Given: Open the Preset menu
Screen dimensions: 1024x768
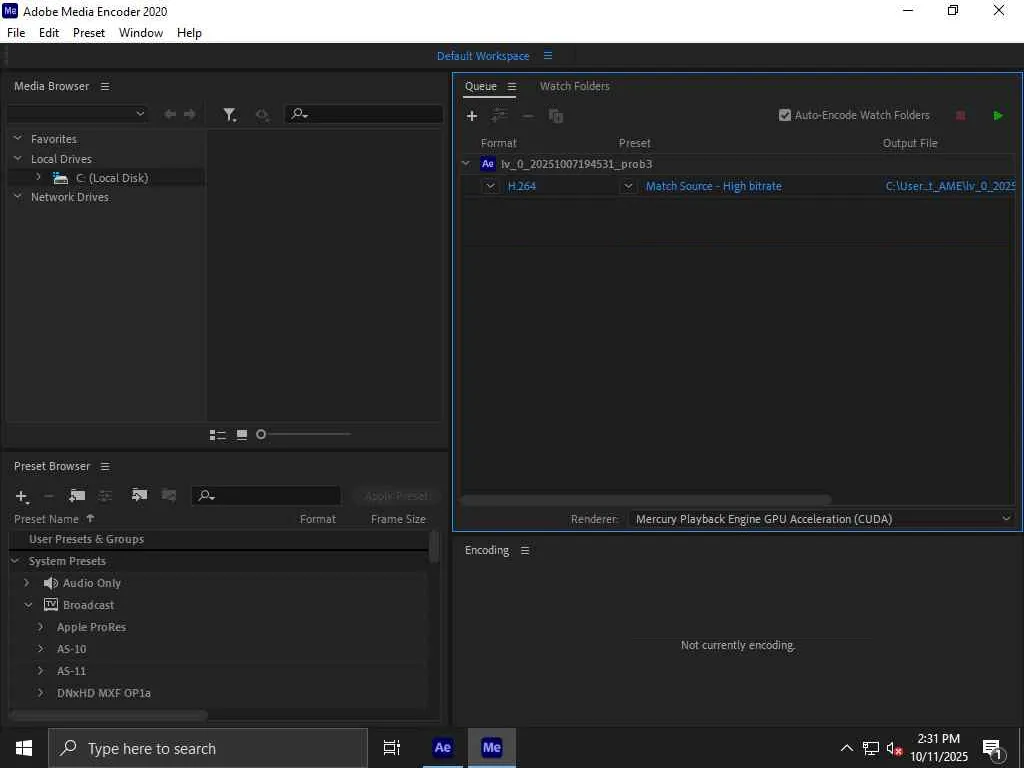Looking at the screenshot, I should 89,33.
